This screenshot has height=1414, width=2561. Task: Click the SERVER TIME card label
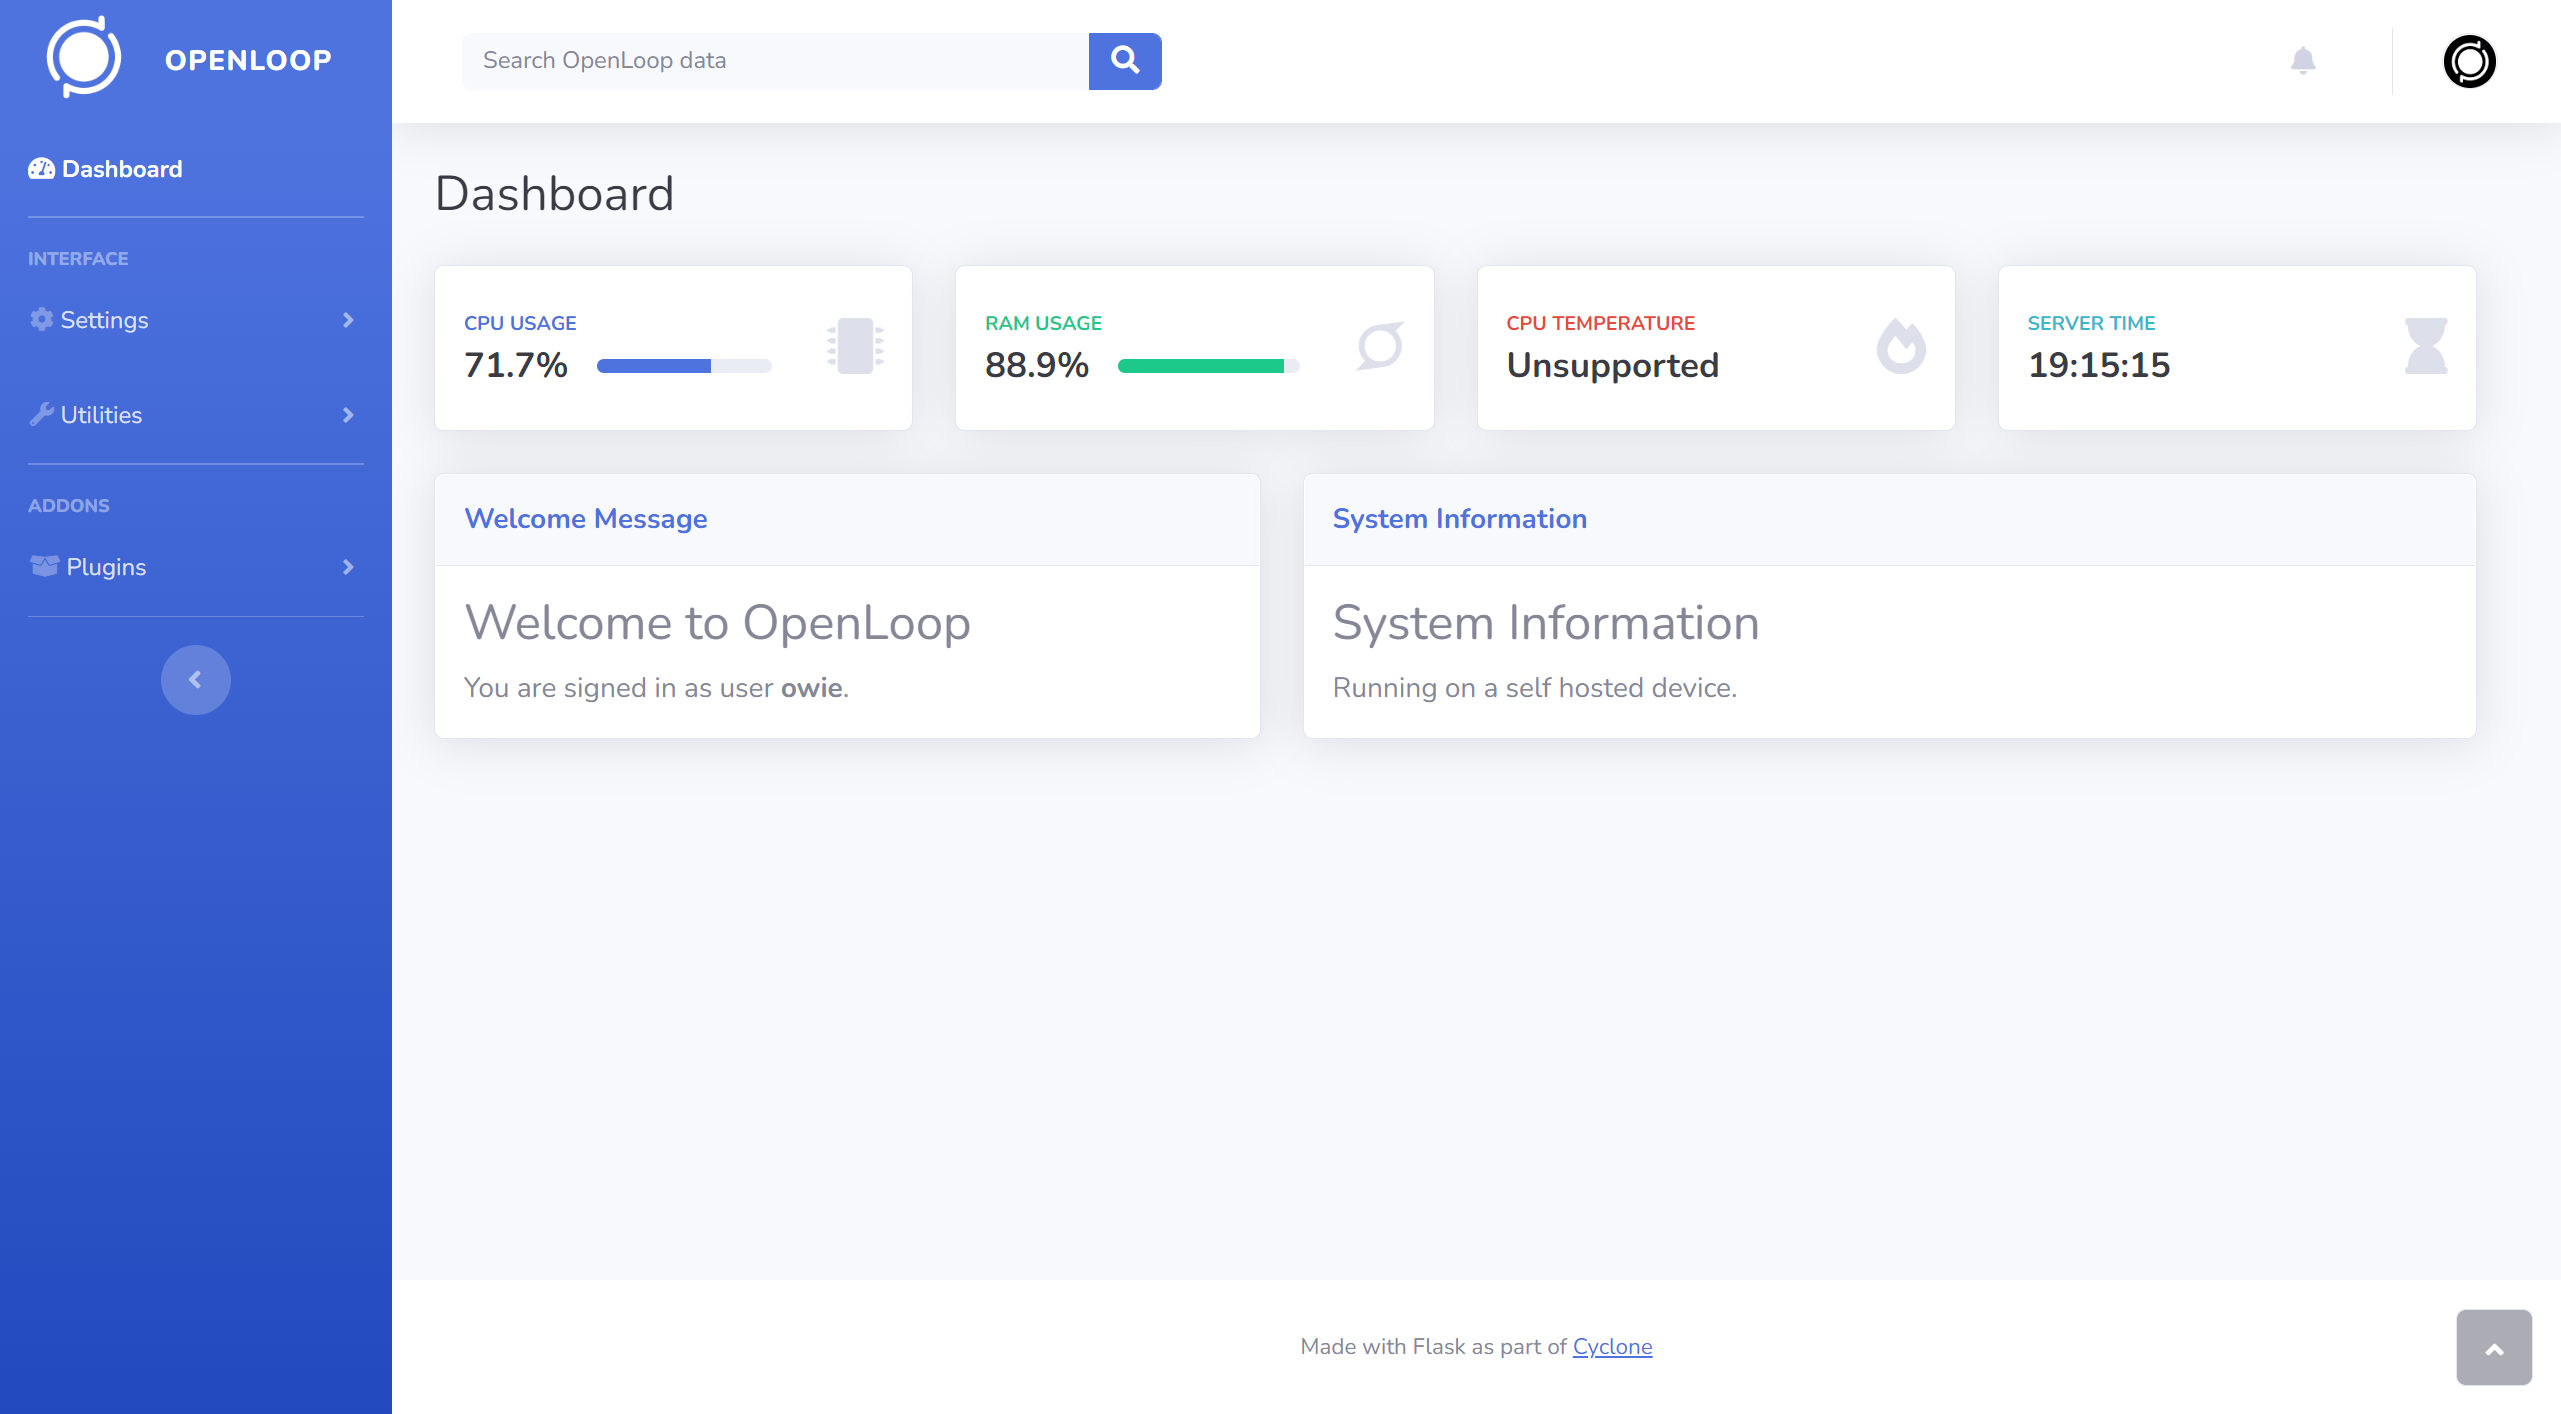click(x=2091, y=323)
